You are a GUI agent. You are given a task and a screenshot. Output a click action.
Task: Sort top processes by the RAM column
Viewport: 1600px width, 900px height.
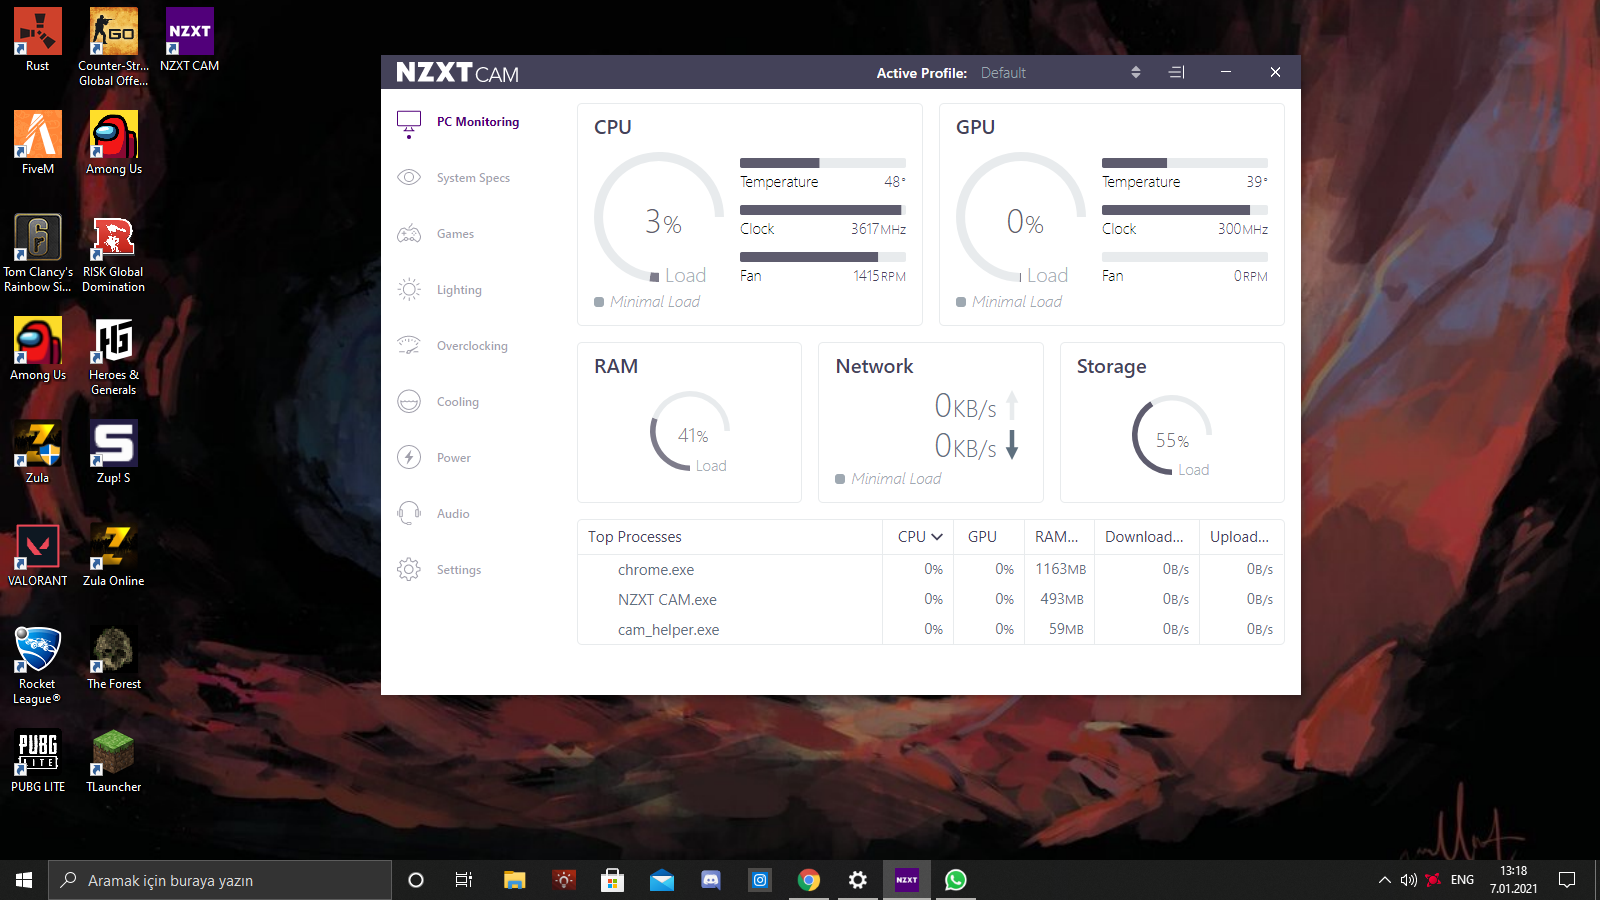(1057, 537)
